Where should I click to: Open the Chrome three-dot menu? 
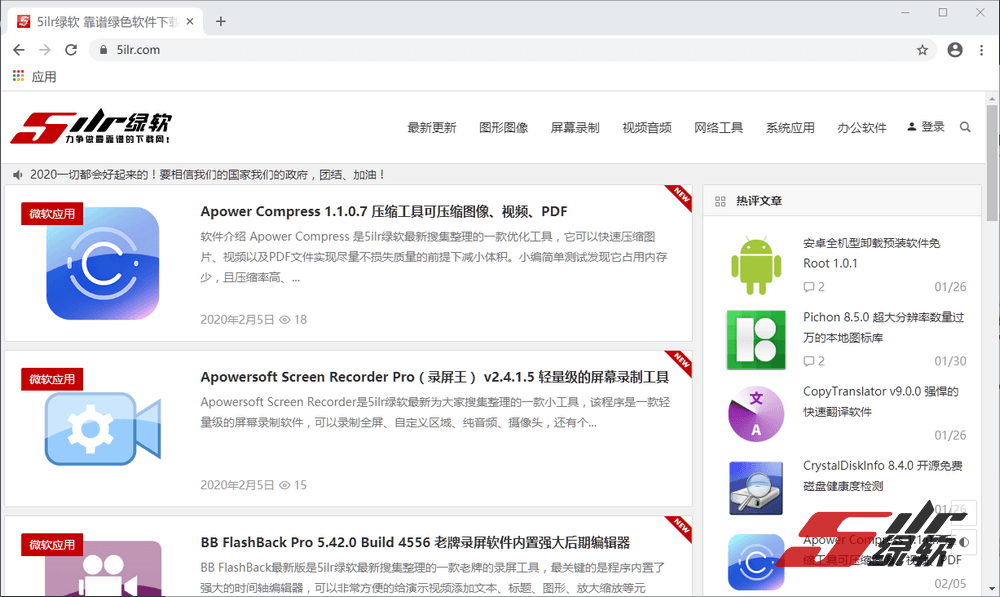981,50
